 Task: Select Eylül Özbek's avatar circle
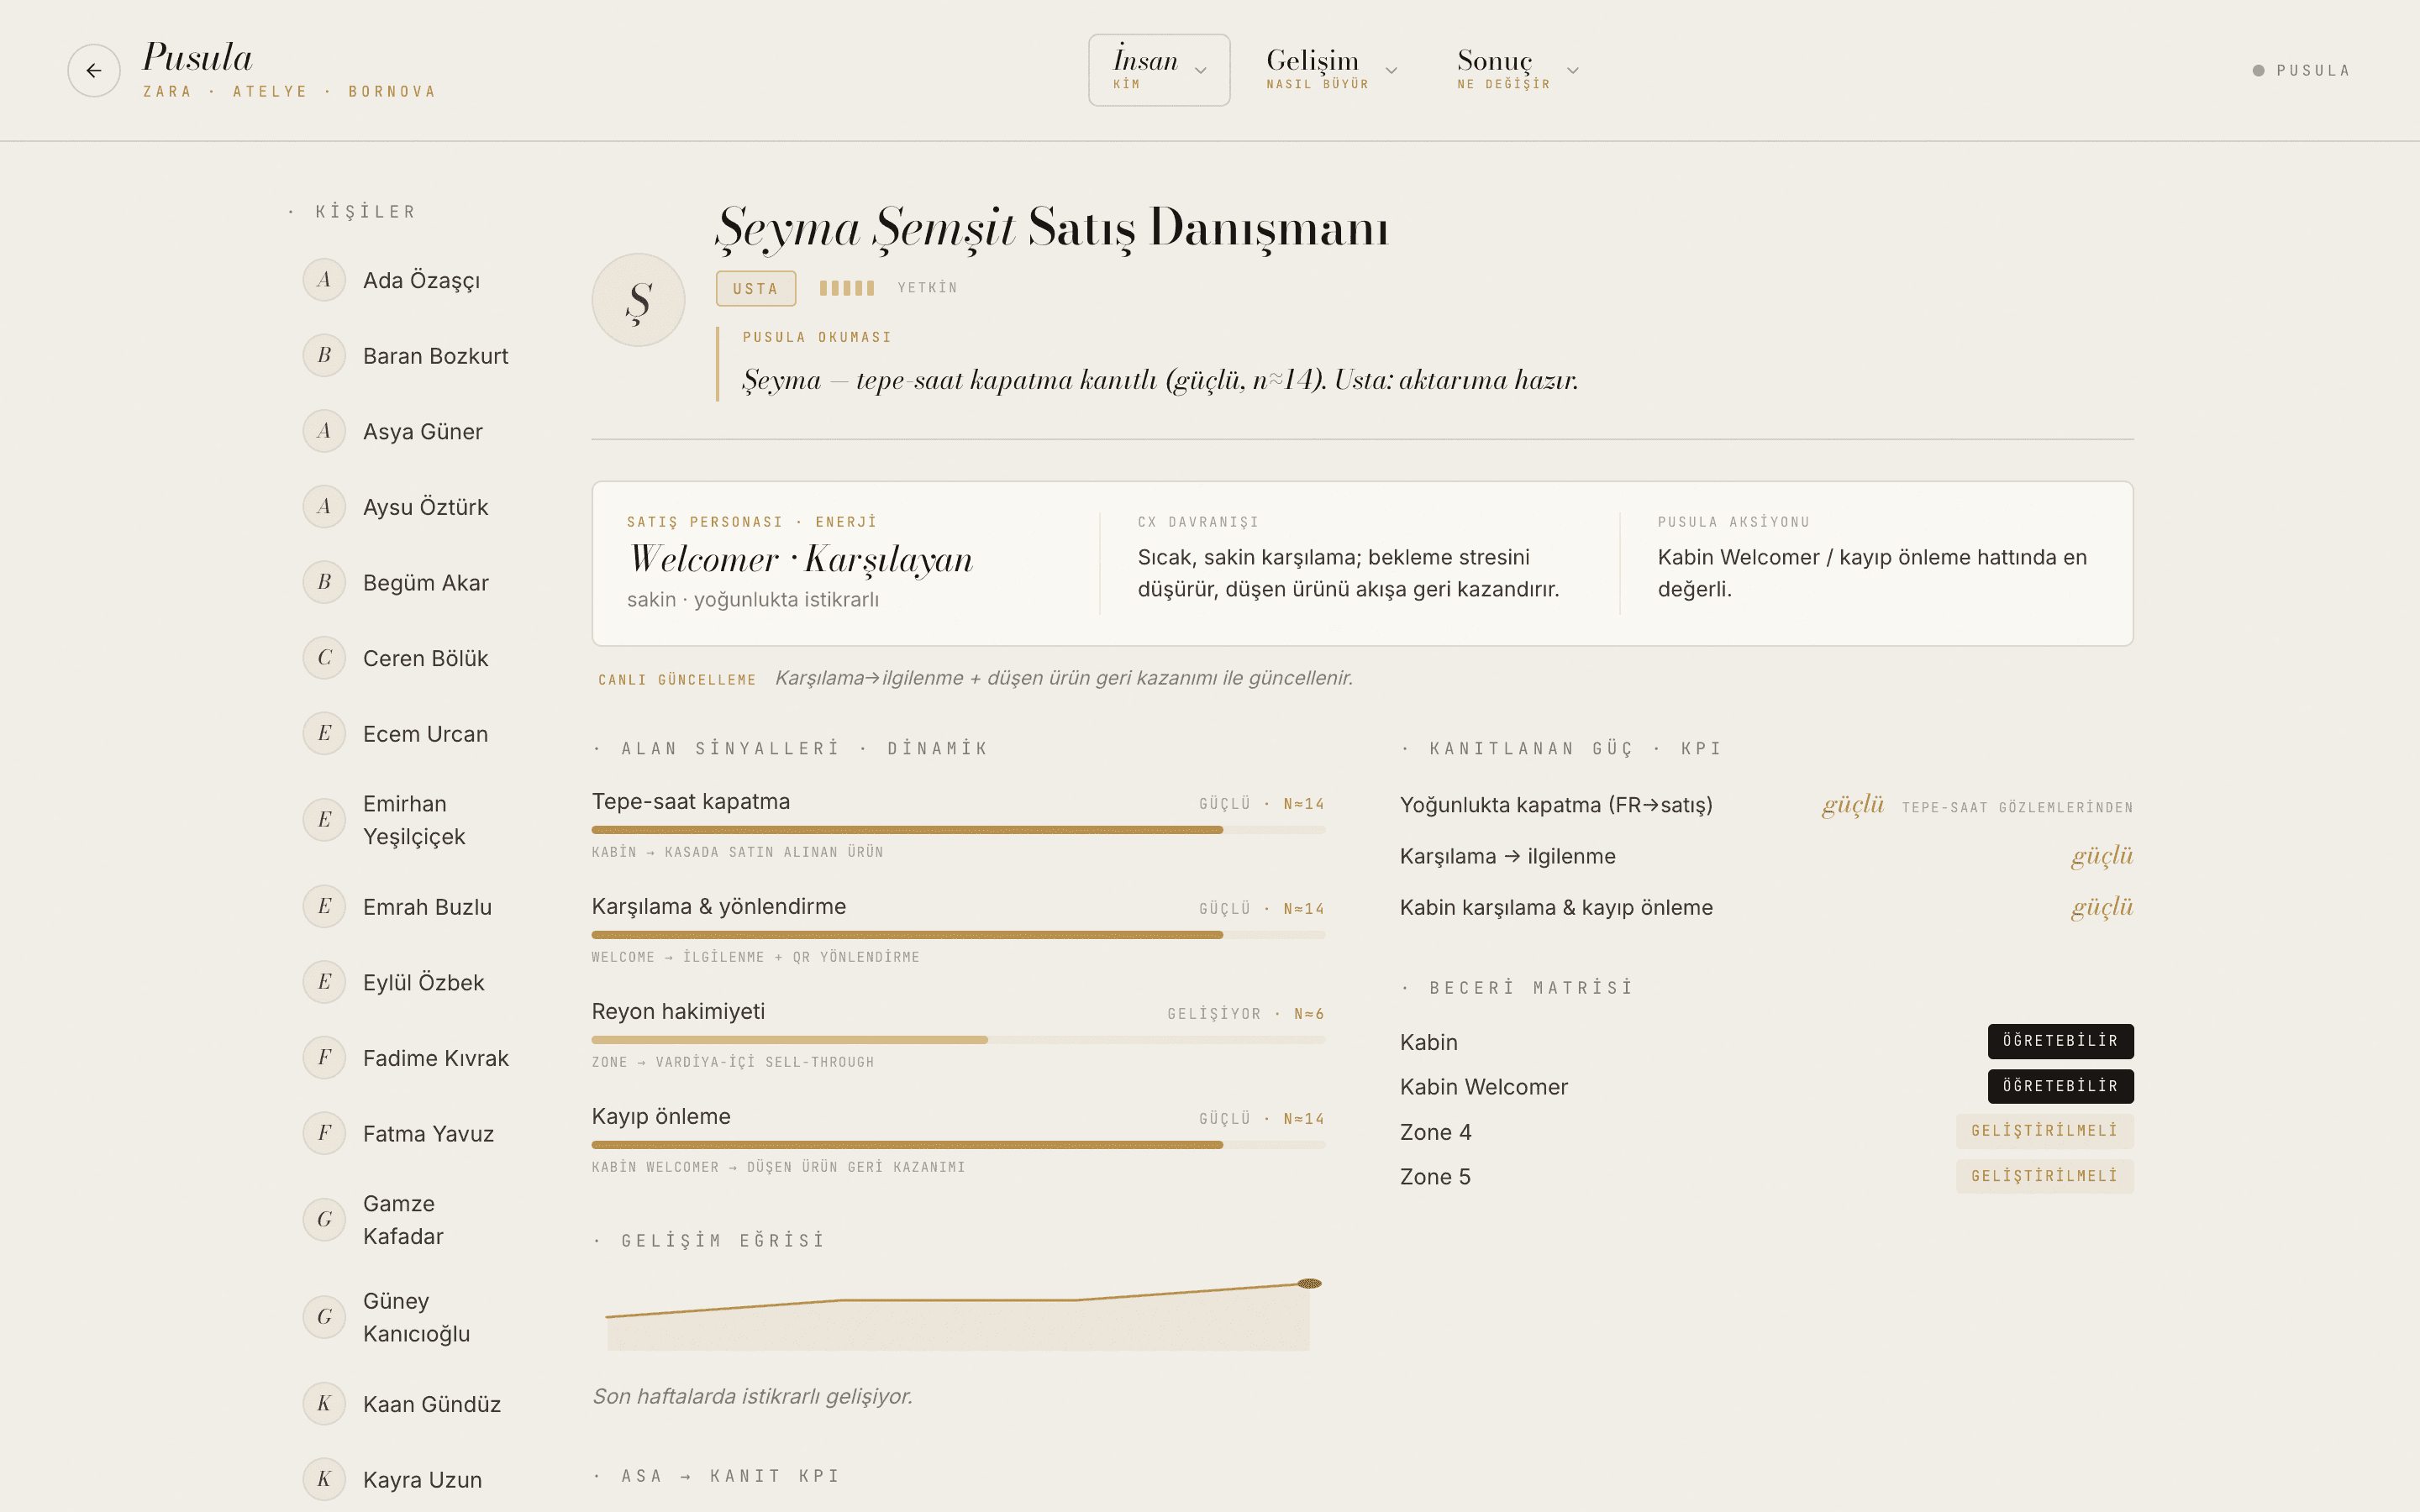point(324,982)
